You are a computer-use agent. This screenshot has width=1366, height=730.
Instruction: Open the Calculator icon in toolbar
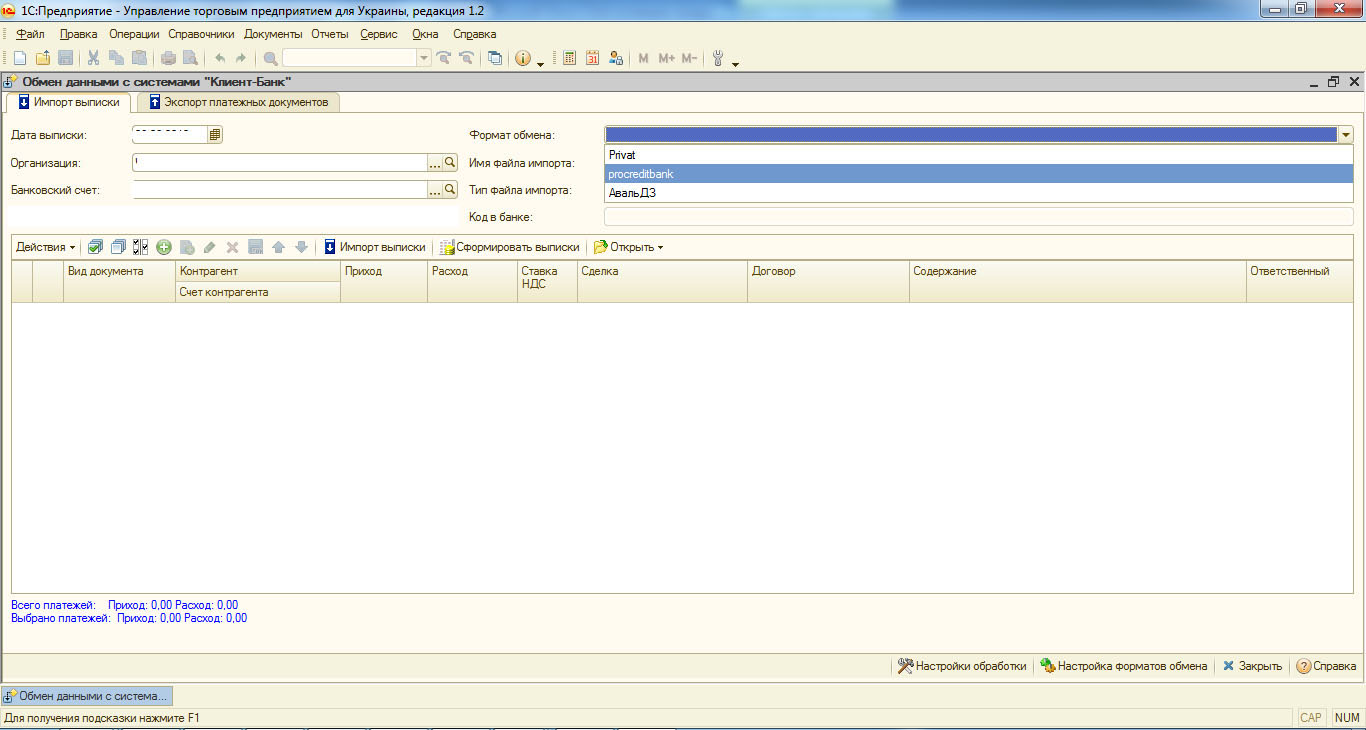(570, 59)
